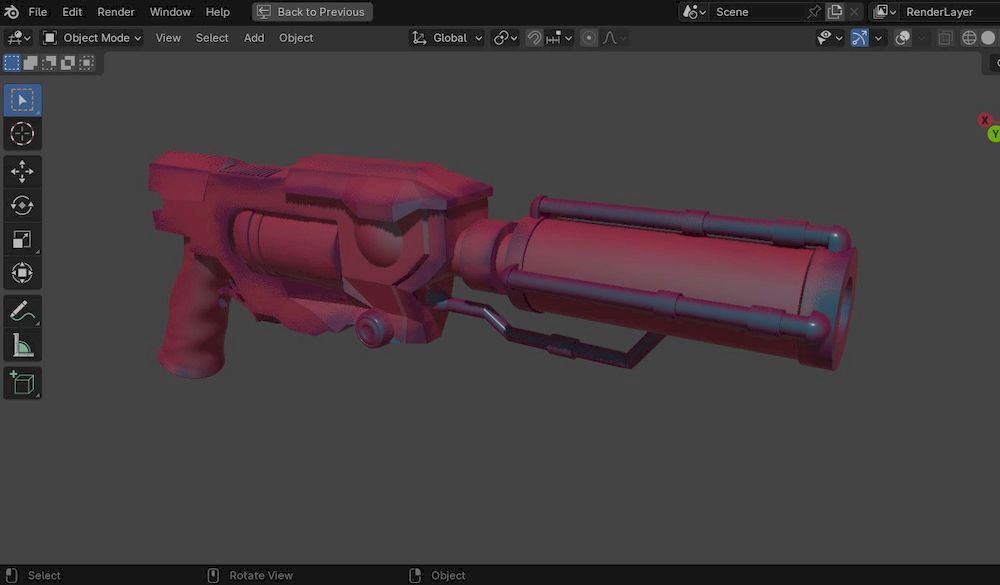1000x585 pixels.
Task: Pick the Transform tool
Action: point(22,273)
